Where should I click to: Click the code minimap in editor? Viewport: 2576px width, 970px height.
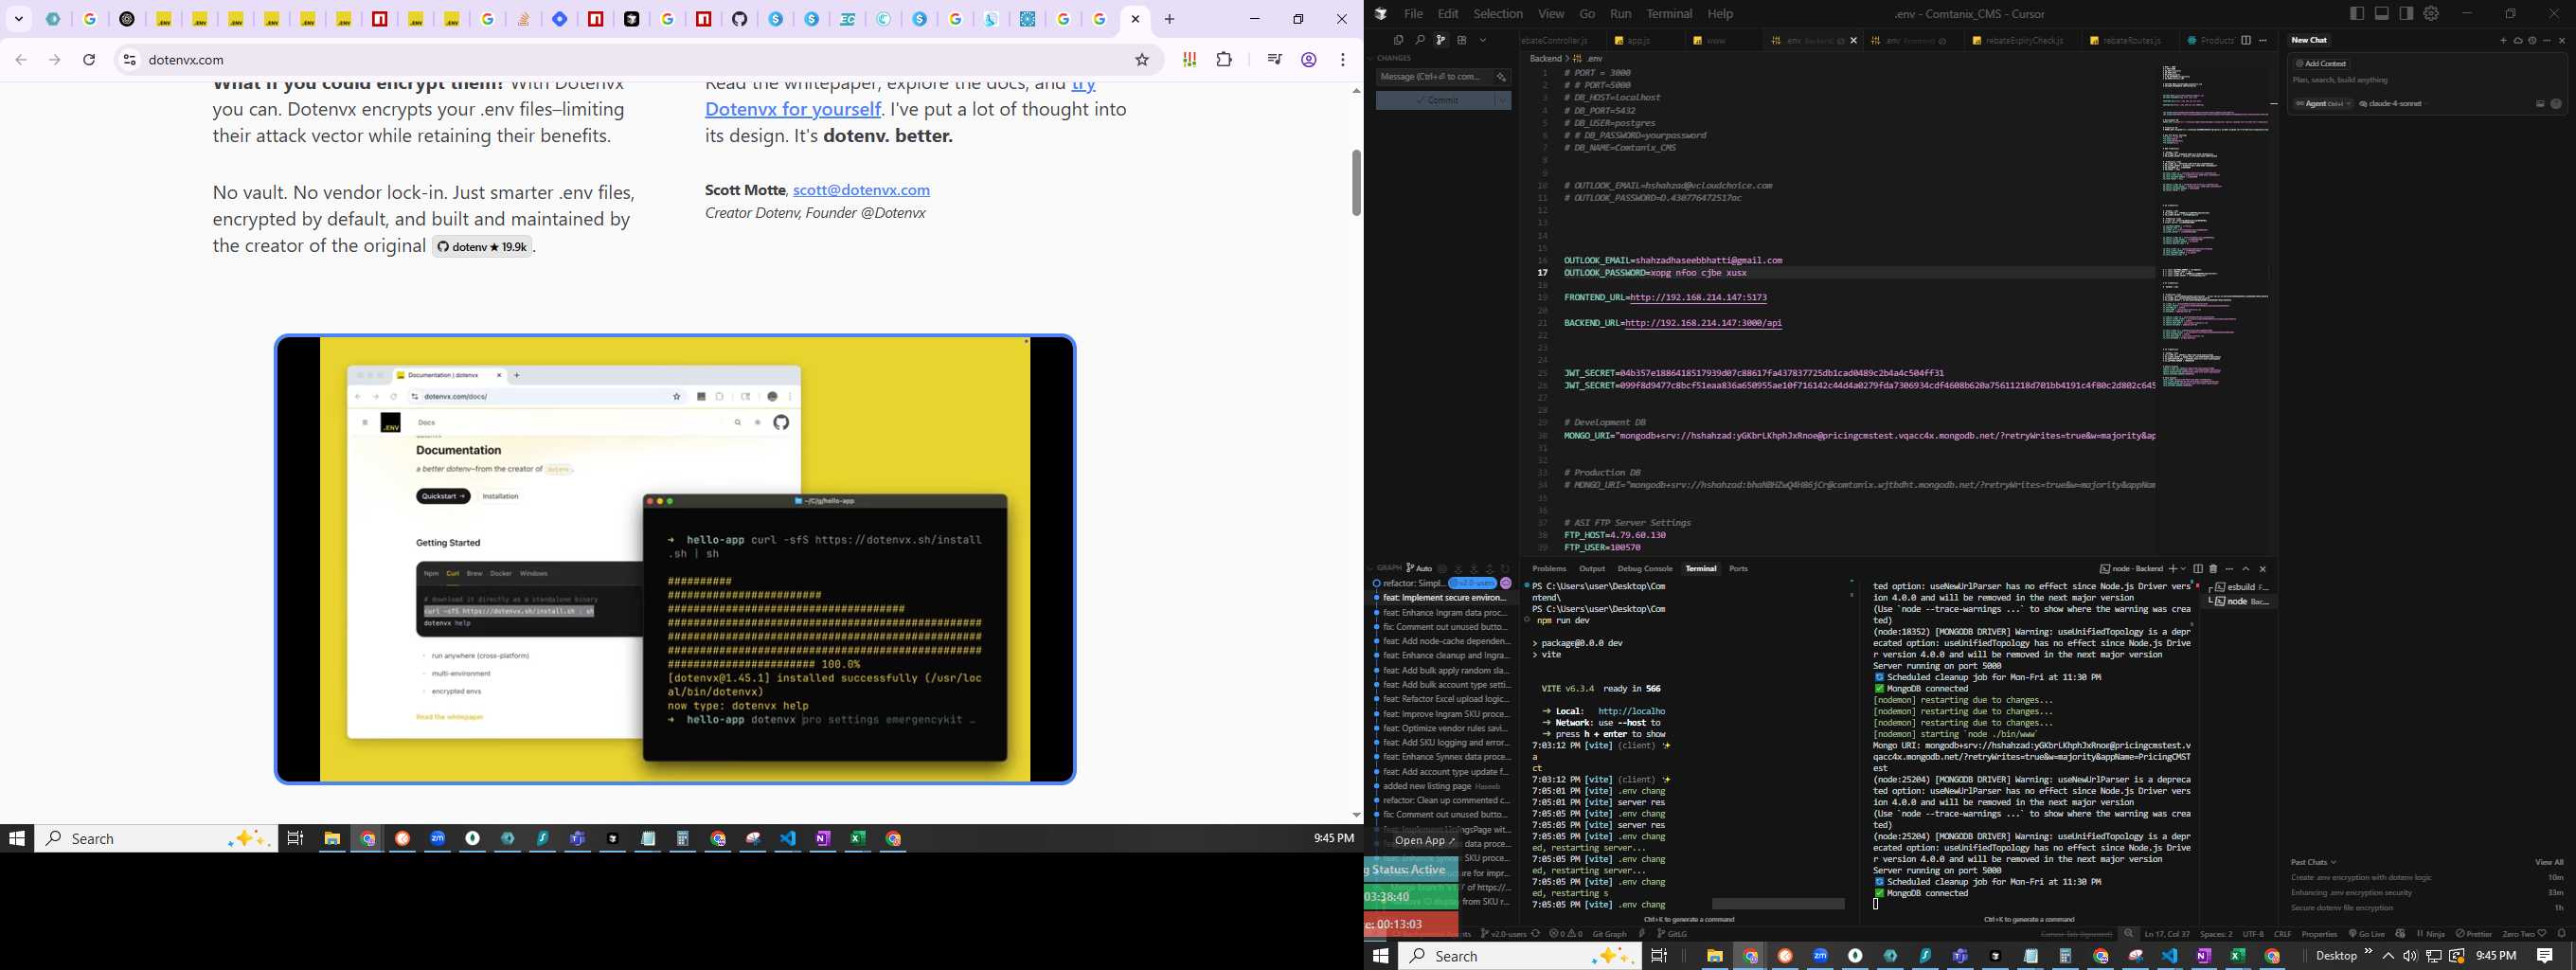coord(2213,225)
